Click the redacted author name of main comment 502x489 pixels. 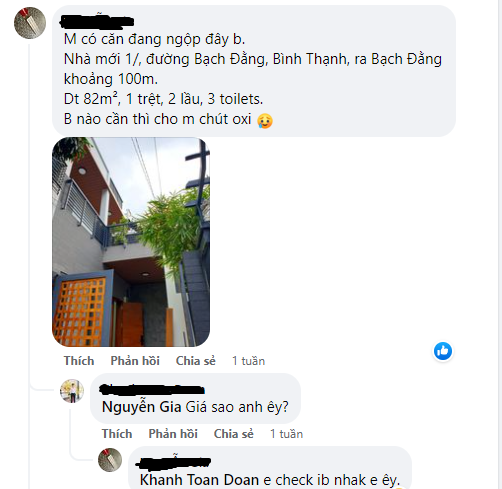[97, 21]
